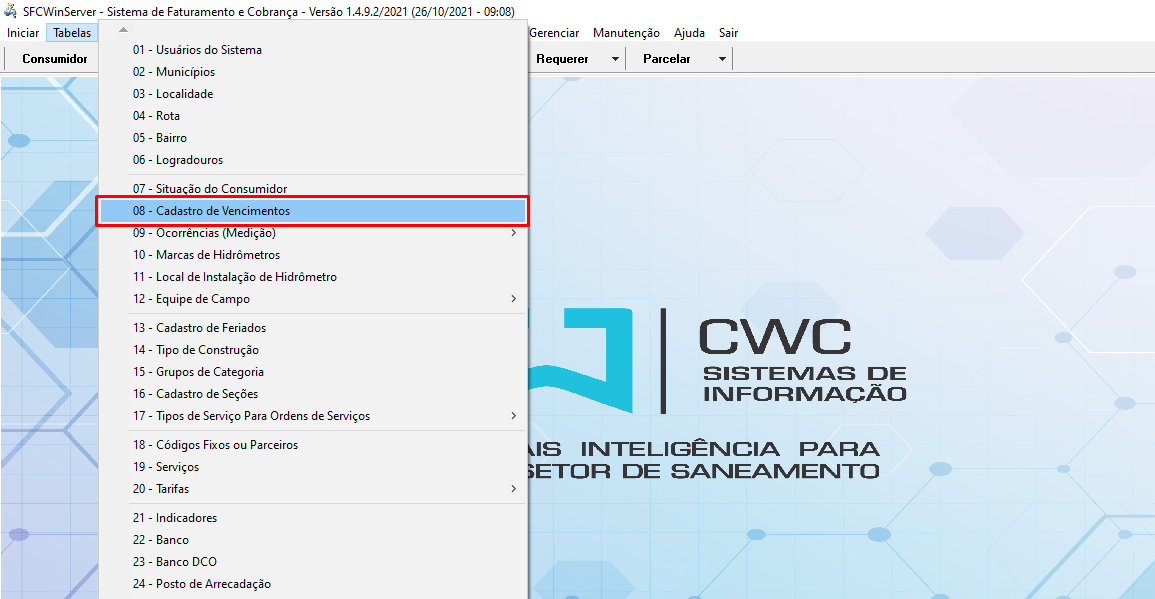Image resolution: width=1155 pixels, height=599 pixels.
Task: Click the scroll-up arrow atop the Tabelas menu
Action: (123, 30)
